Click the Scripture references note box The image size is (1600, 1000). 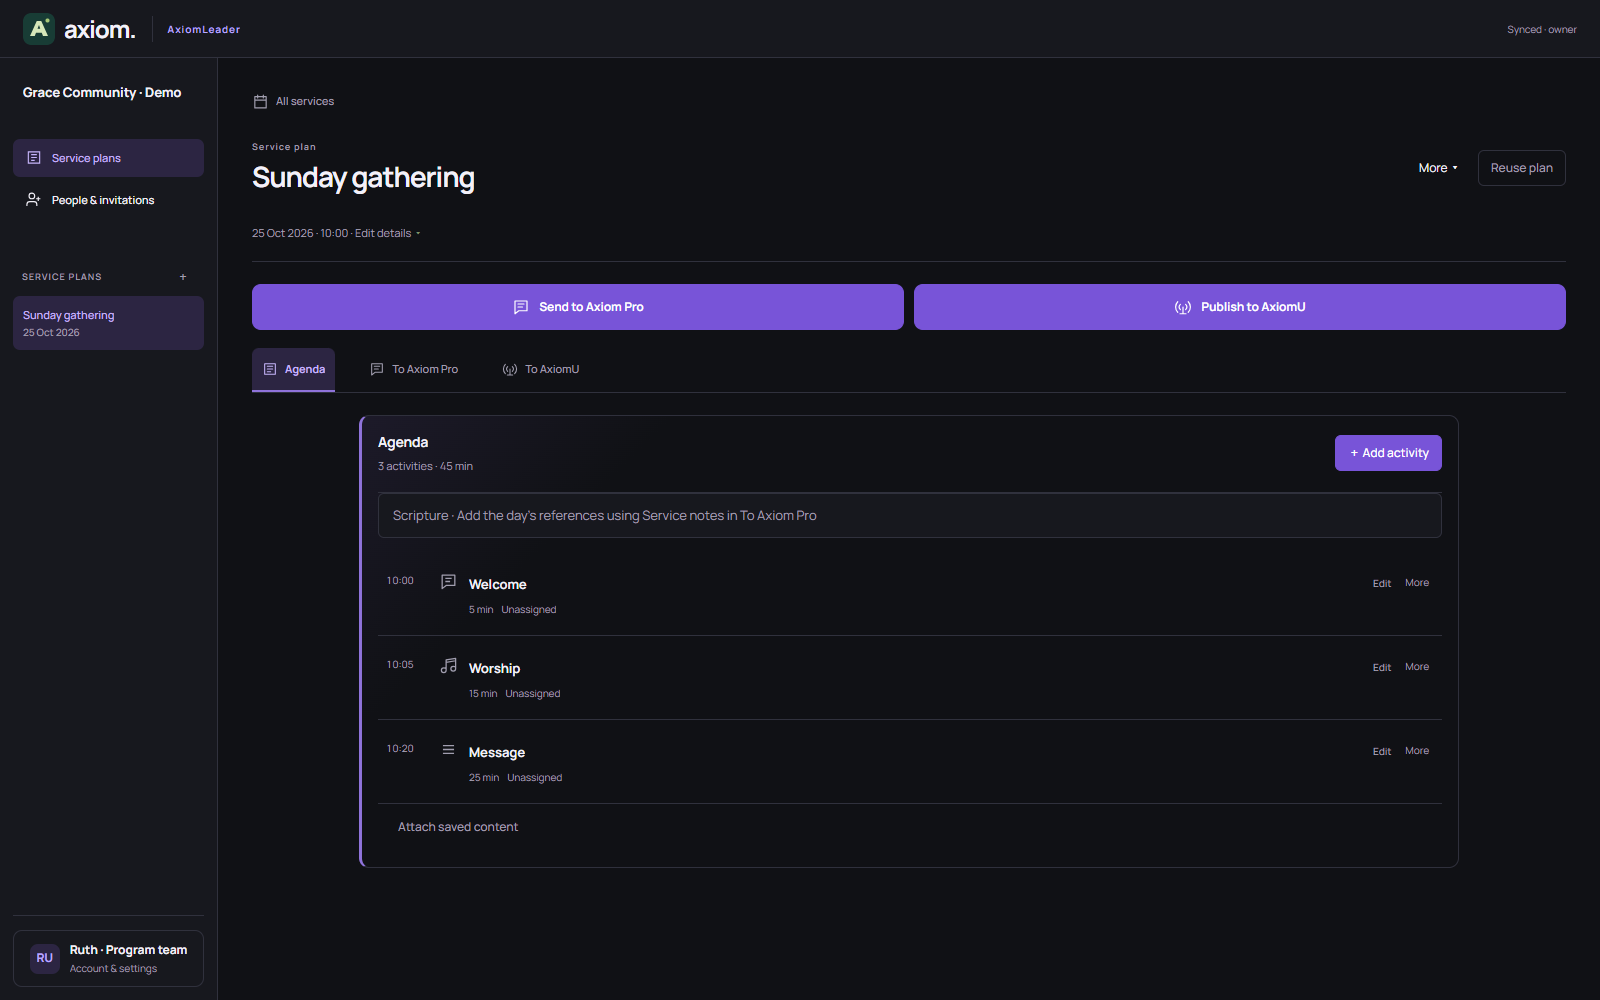click(x=910, y=515)
